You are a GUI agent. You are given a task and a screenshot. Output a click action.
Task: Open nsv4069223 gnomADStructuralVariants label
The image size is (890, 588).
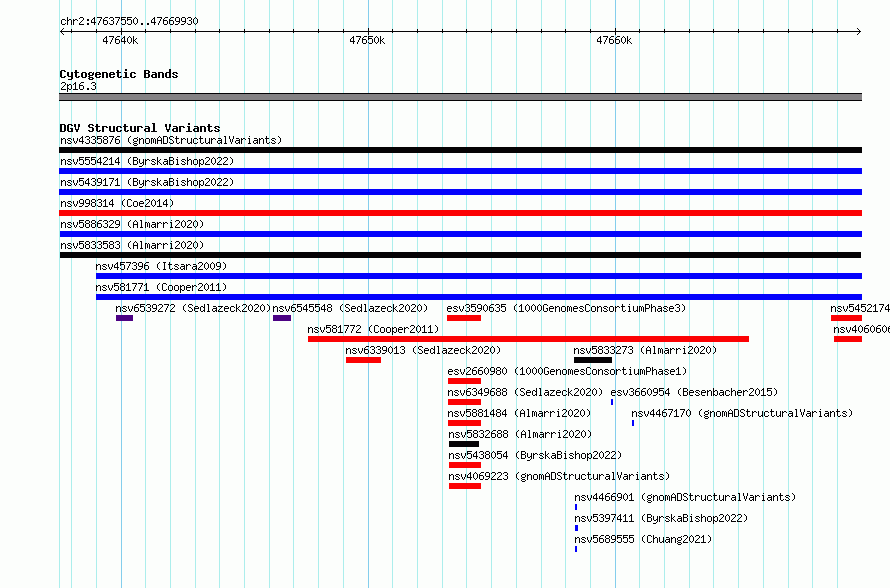(x=559, y=476)
